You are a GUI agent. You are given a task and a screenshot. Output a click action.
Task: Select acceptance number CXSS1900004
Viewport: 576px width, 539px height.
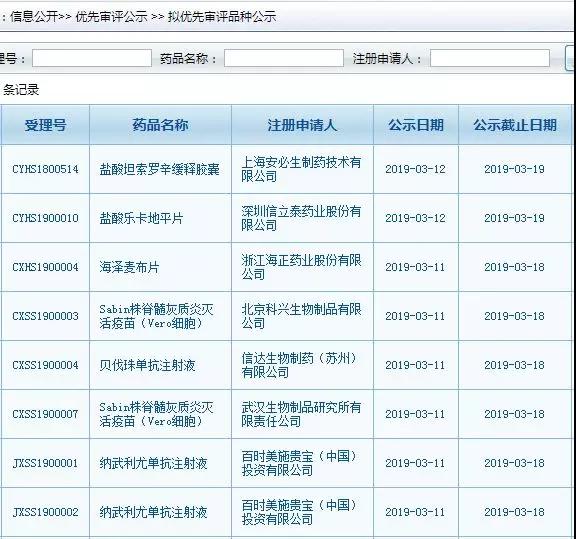(45, 365)
